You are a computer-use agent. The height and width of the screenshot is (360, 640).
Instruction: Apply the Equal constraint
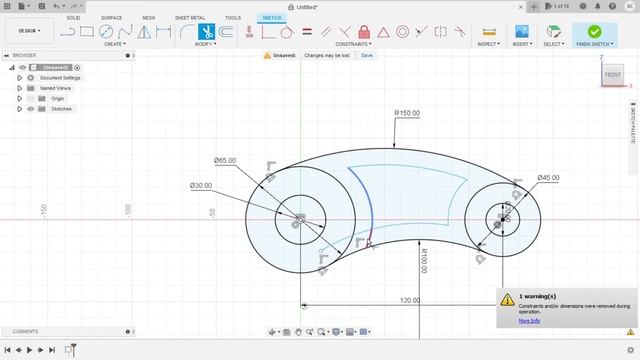pyautogui.click(x=307, y=31)
